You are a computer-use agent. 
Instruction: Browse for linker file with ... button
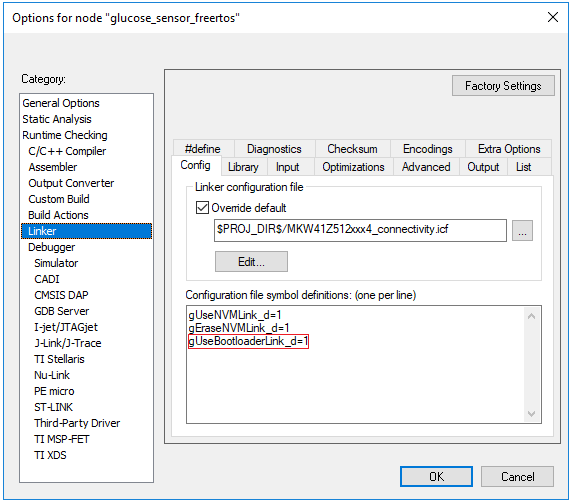coord(522,230)
